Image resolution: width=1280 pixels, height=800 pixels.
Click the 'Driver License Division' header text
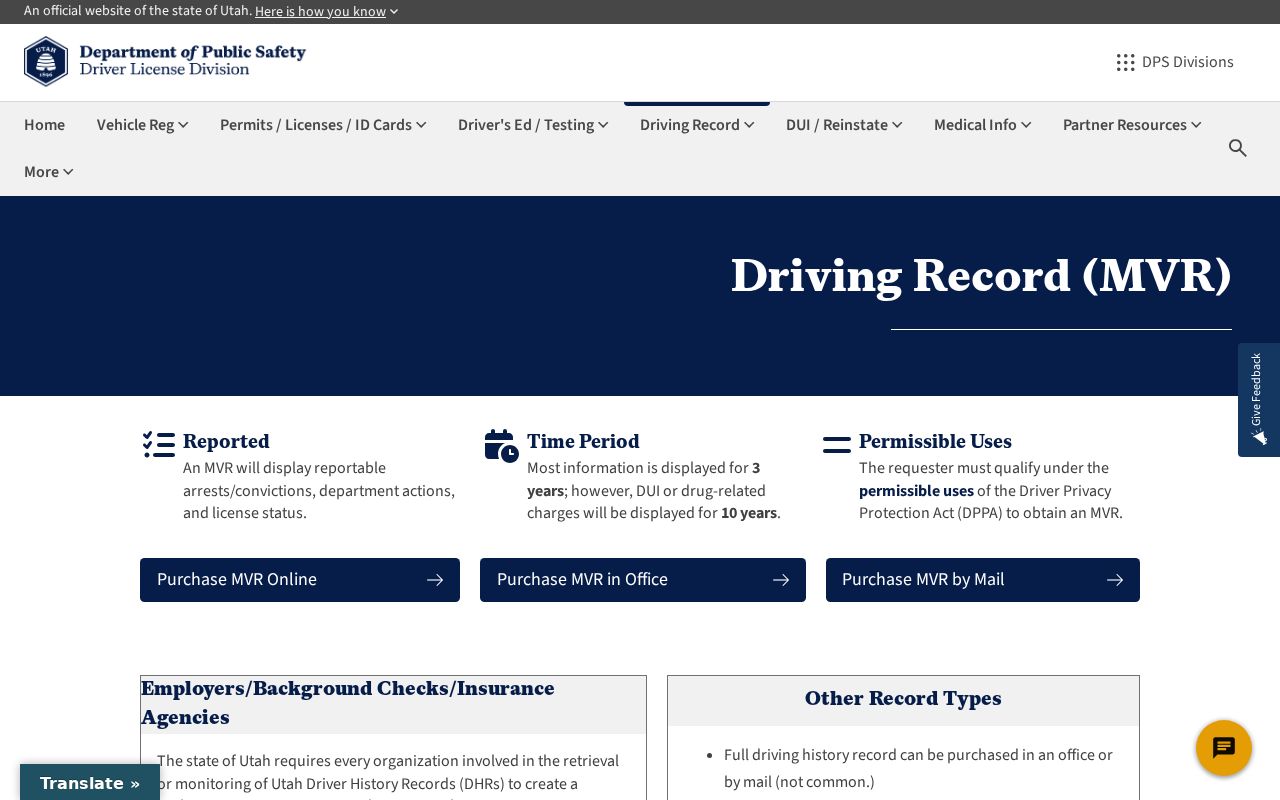coord(164,70)
